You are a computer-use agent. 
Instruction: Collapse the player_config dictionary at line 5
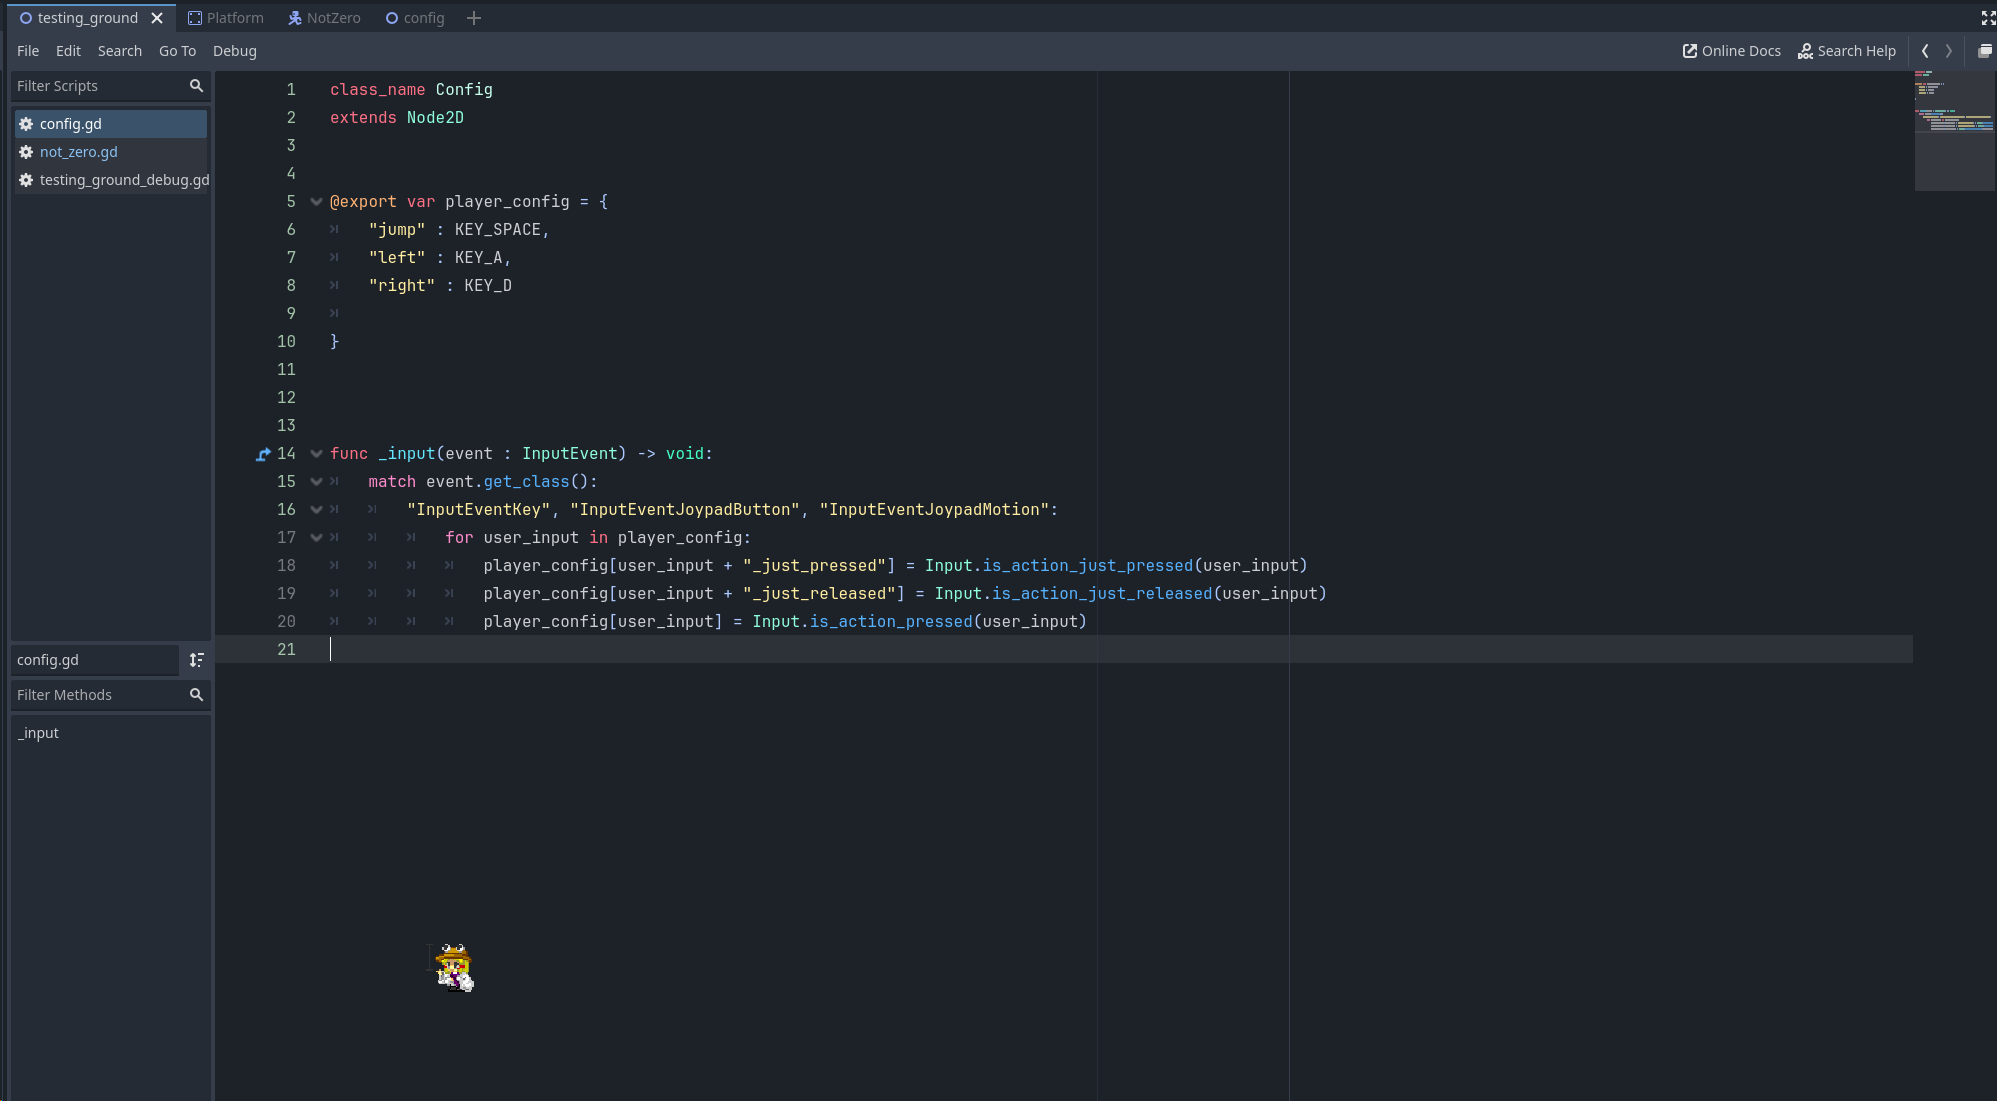[316, 202]
